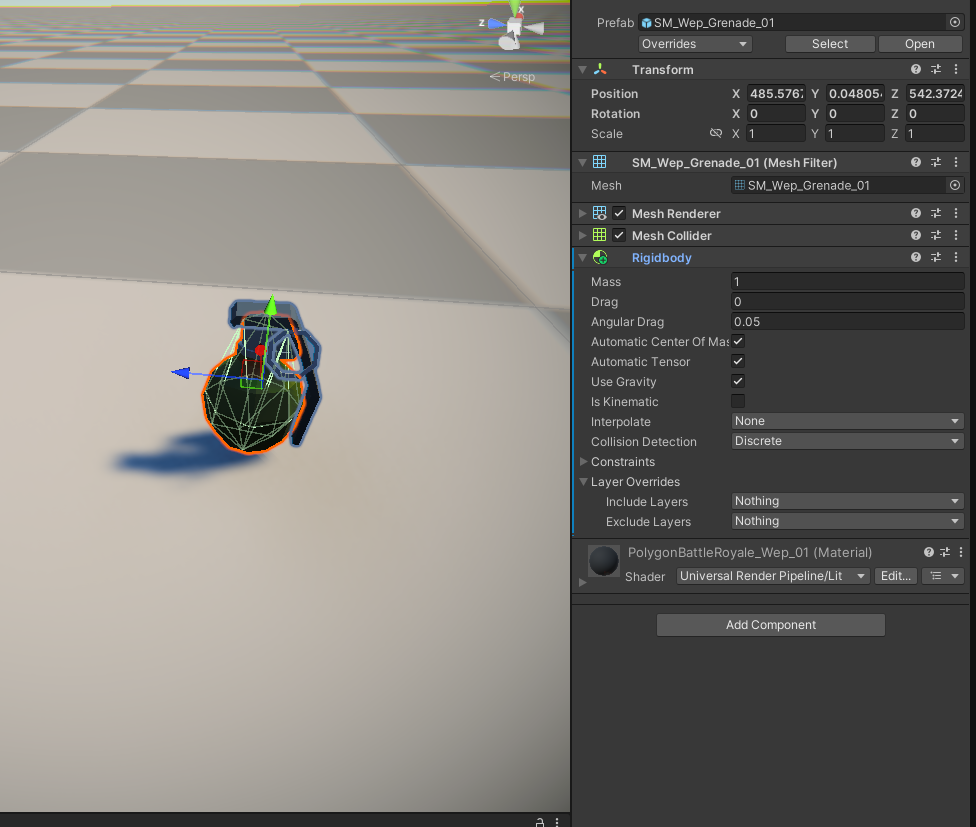Click the prefab Select button
Viewport: 976px width, 827px height.
(x=829, y=44)
